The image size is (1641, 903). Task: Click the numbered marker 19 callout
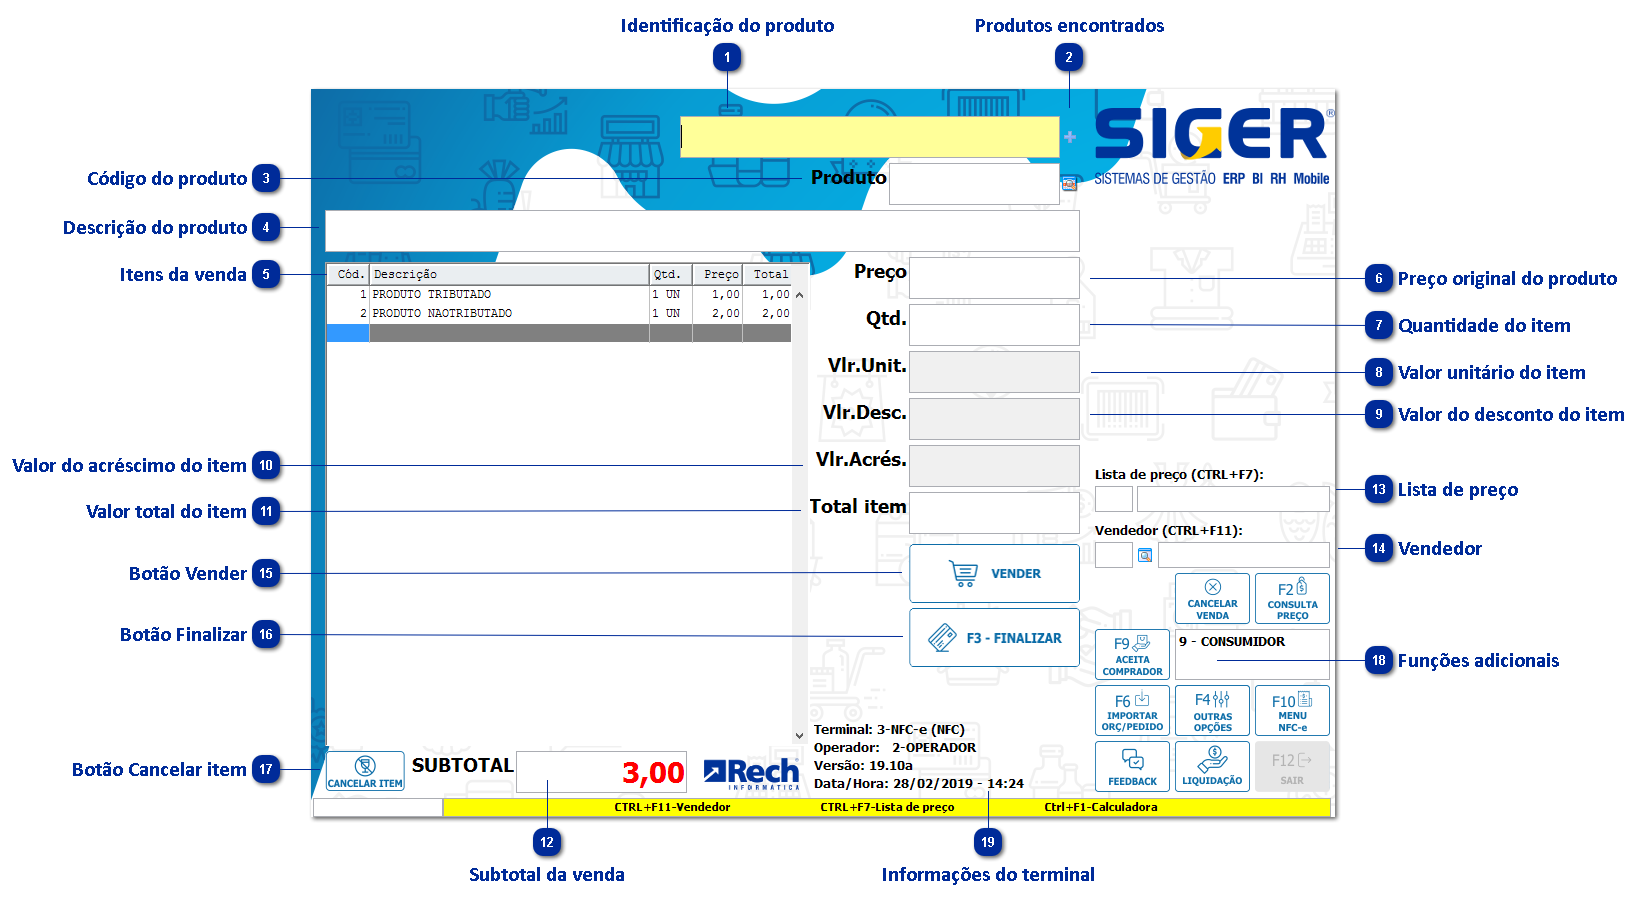(988, 842)
